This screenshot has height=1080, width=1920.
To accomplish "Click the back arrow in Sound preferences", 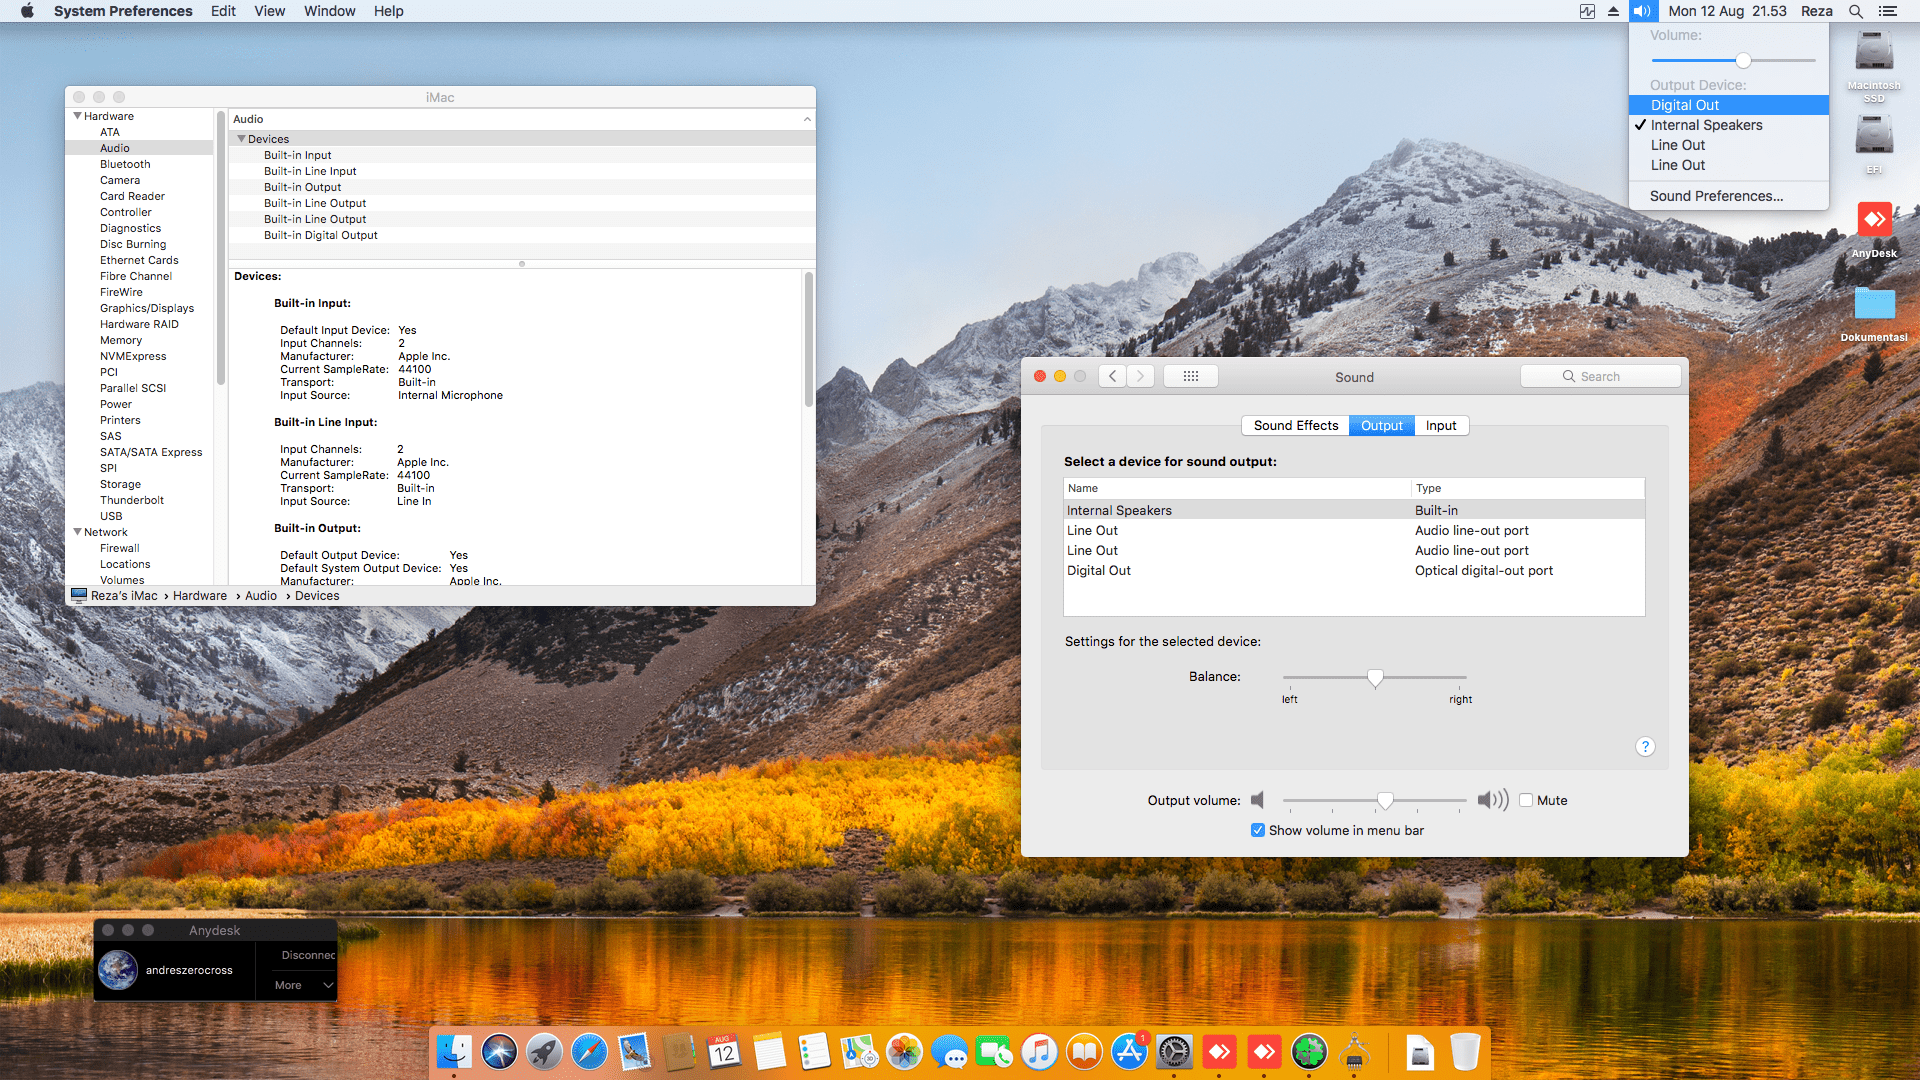I will (1113, 376).
